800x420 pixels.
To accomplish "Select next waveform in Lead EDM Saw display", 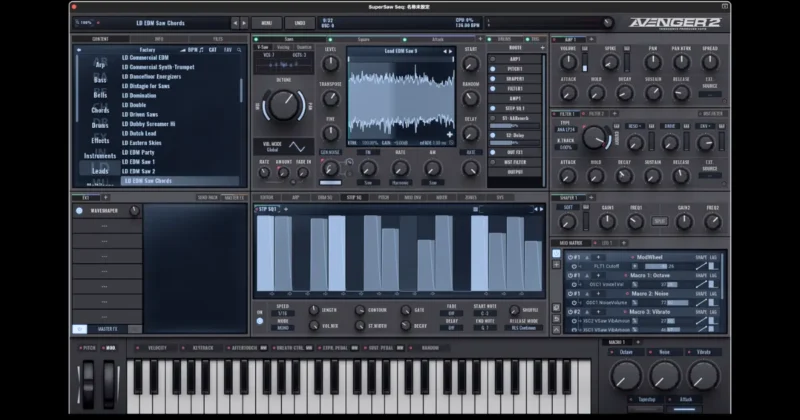I will point(450,51).
